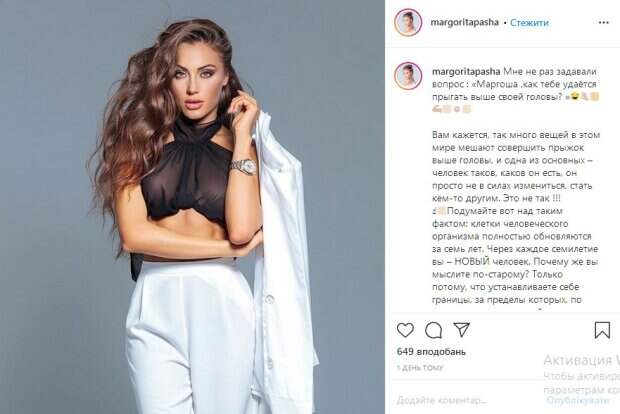Open margoritapasha profile from header username
The image size is (620, 414).
tap(465, 23)
